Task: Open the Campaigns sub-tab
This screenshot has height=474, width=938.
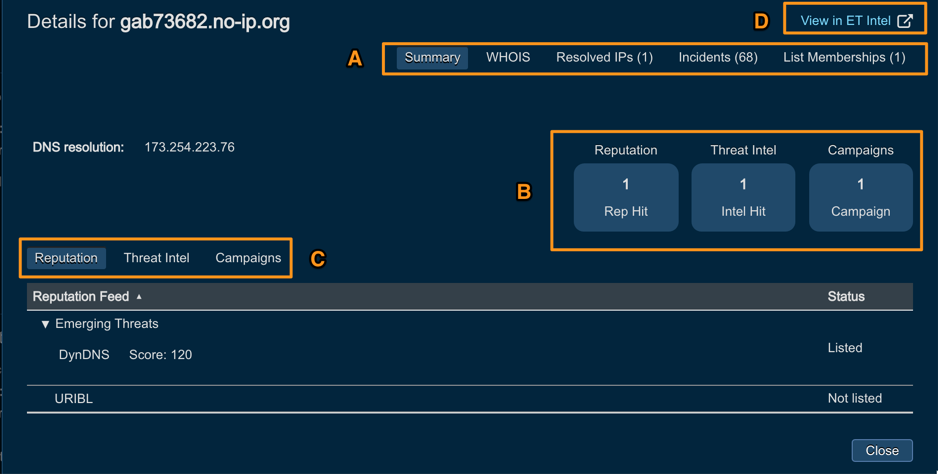Action: (248, 258)
